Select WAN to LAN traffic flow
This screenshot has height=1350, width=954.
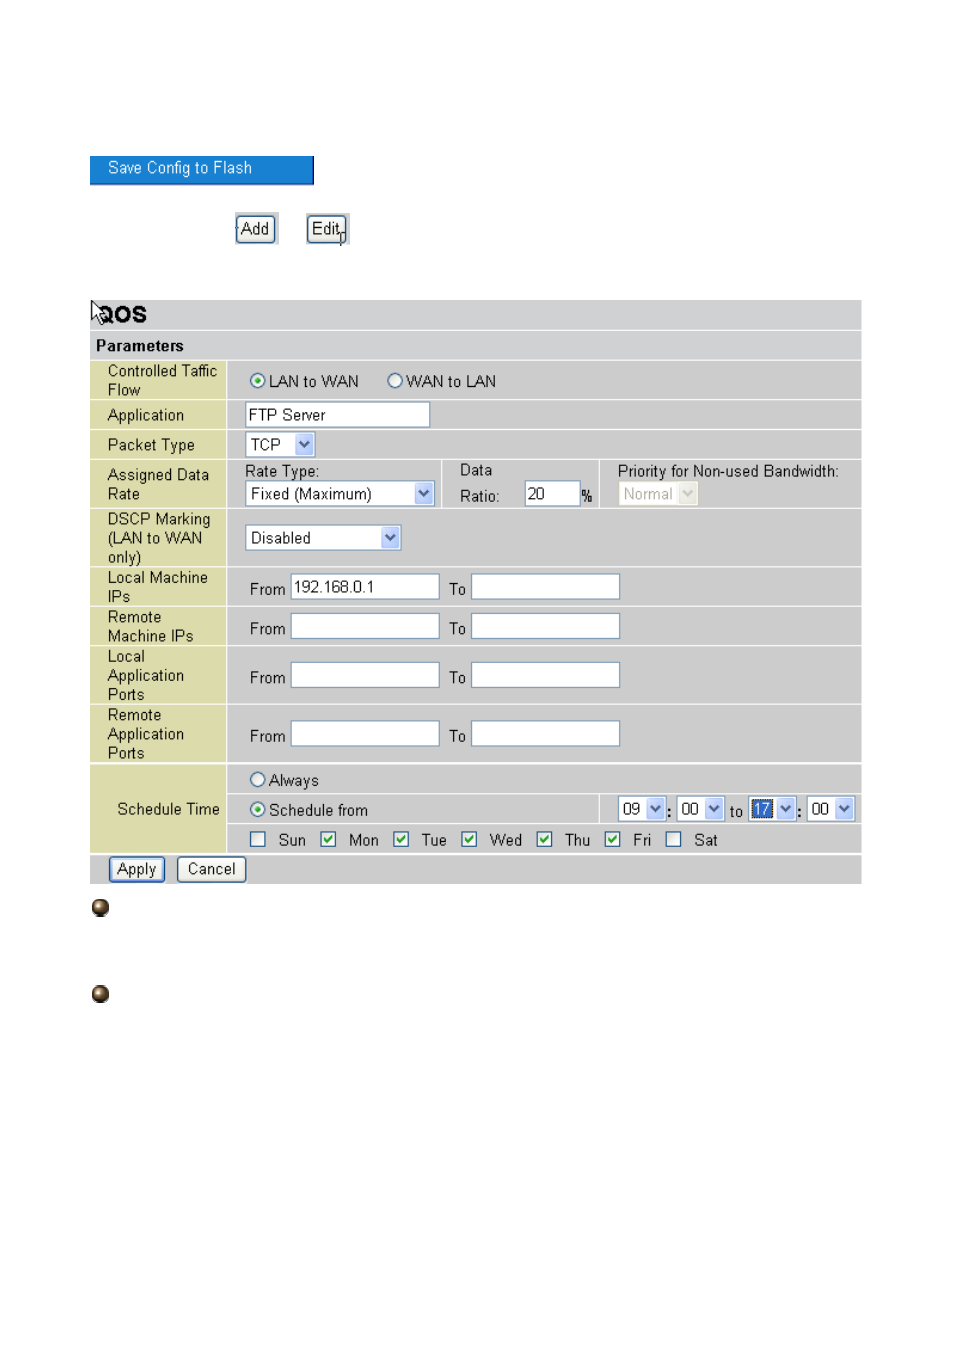(x=395, y=381)
